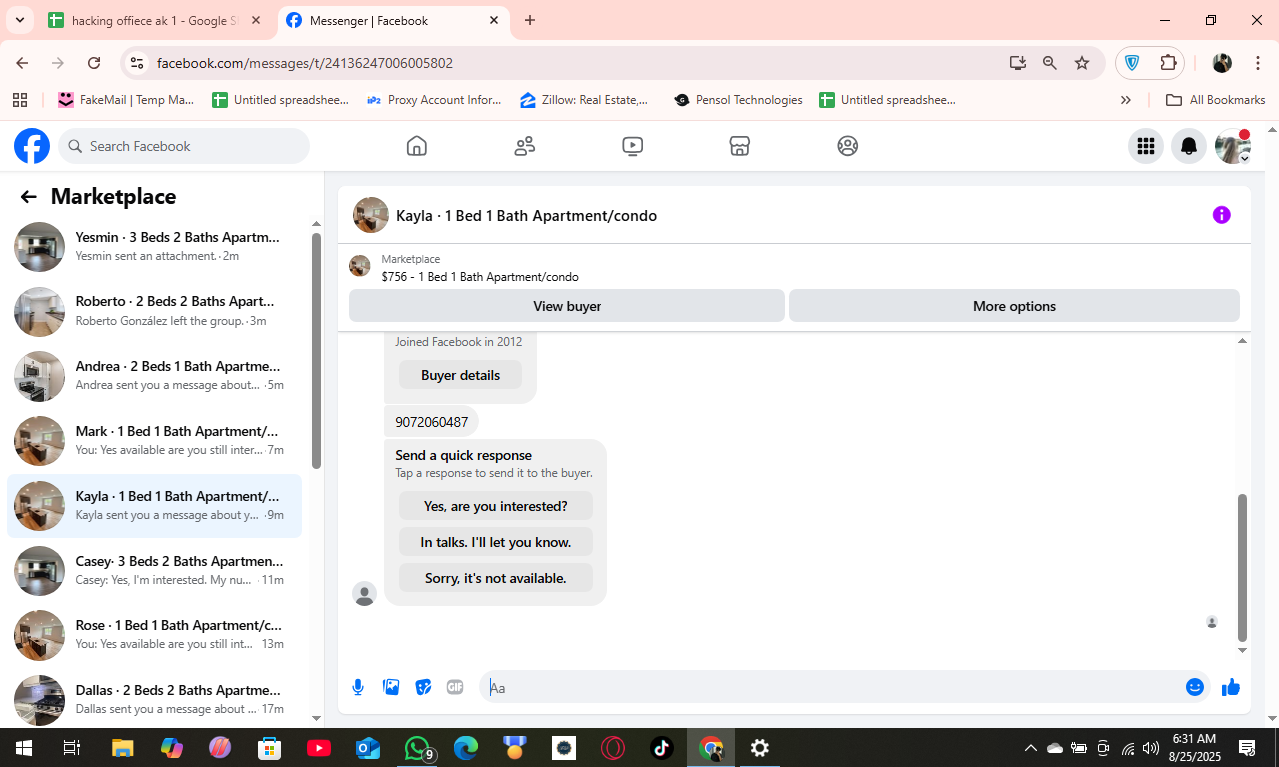Click phone number 9072060487 message

(432, 422)
